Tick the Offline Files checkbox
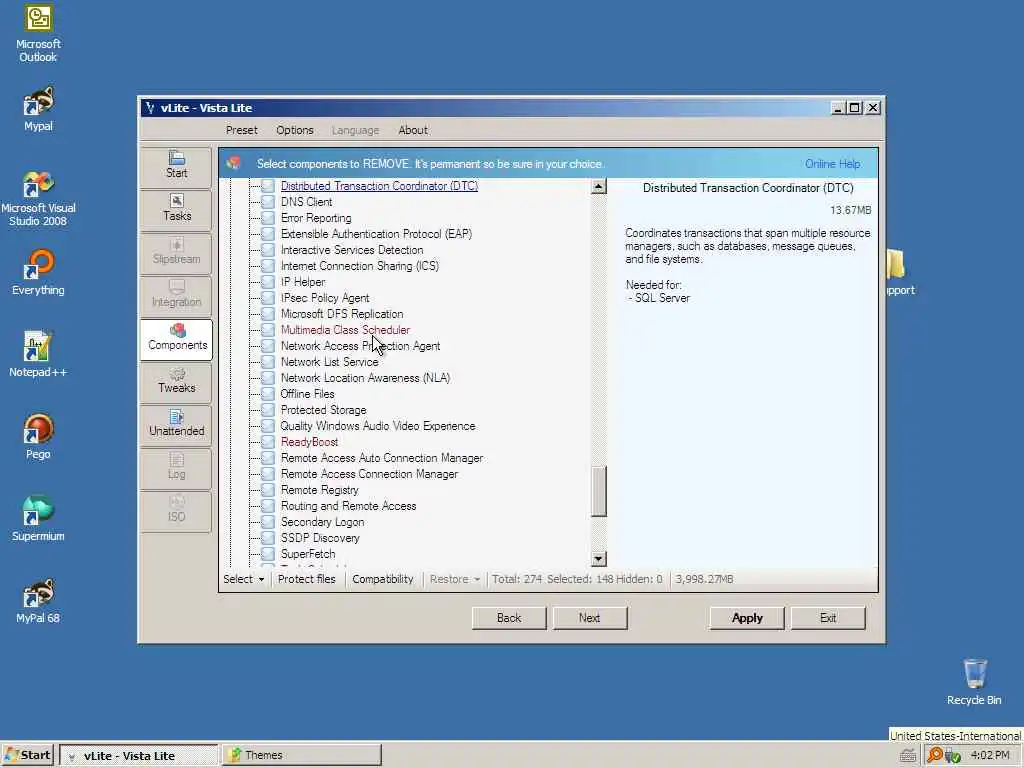The width and height of the screenshot is (1024, 768). pos(268,394)
